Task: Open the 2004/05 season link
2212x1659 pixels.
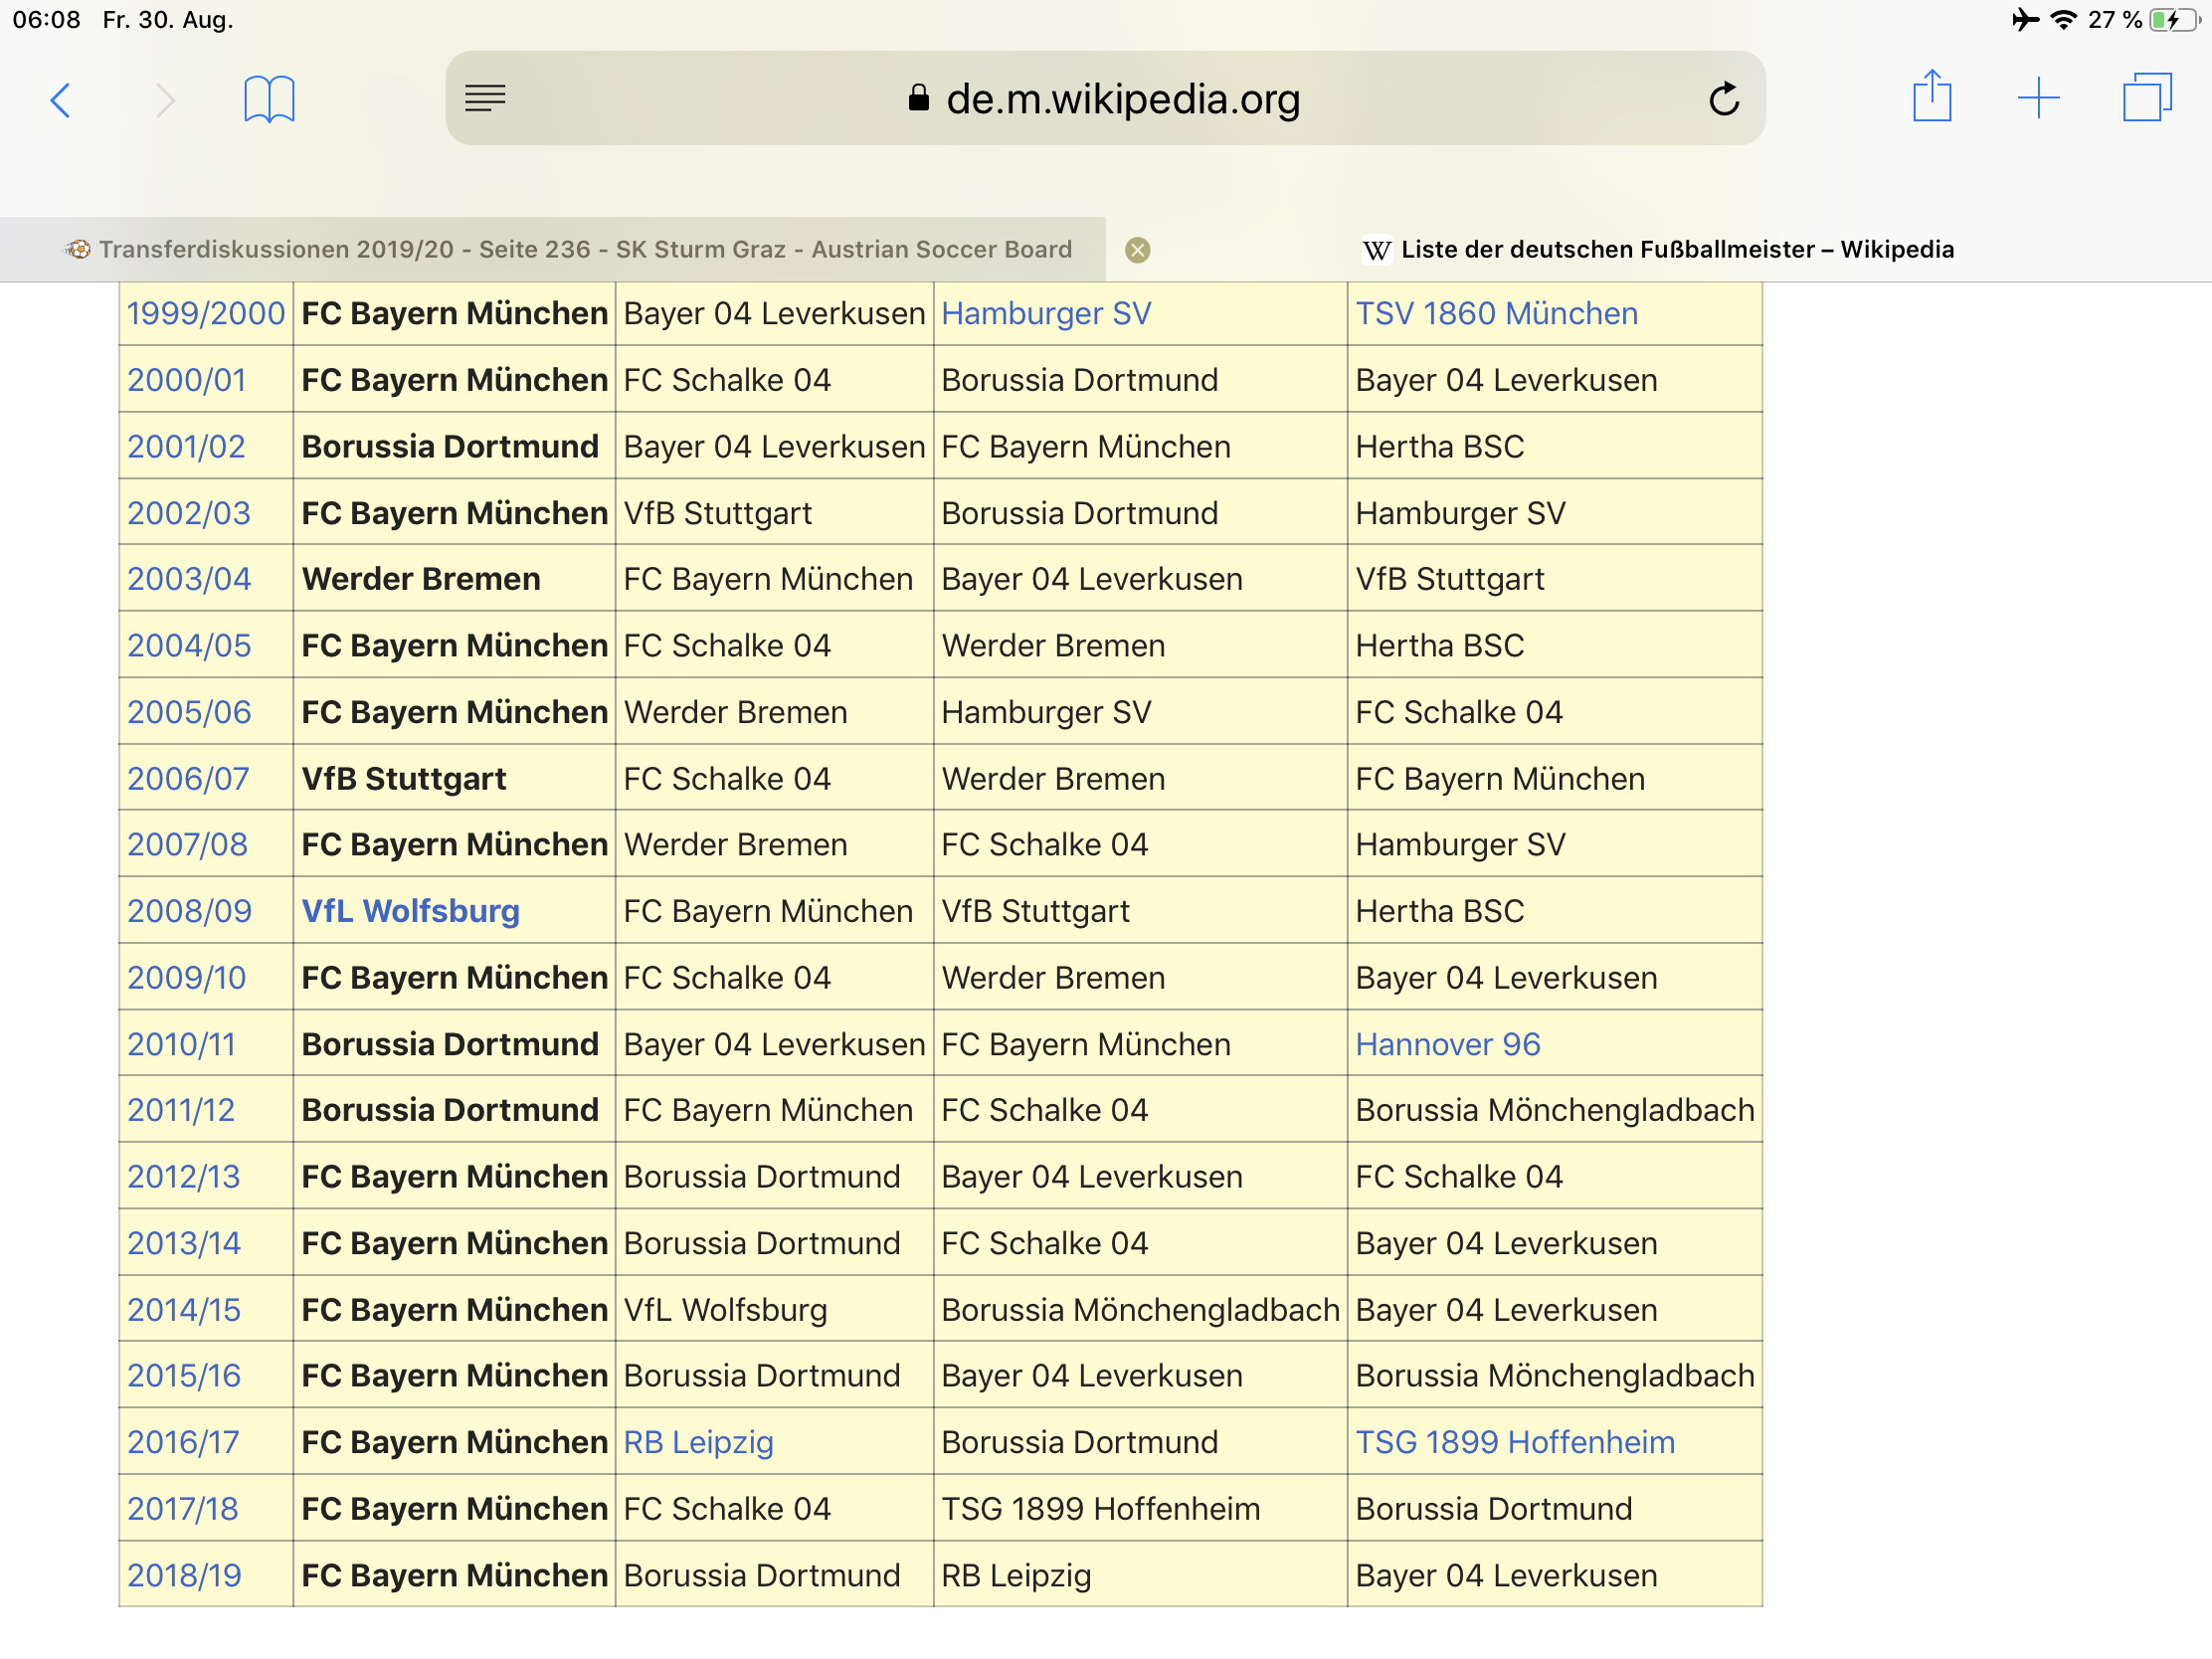Action: point(189,646)
